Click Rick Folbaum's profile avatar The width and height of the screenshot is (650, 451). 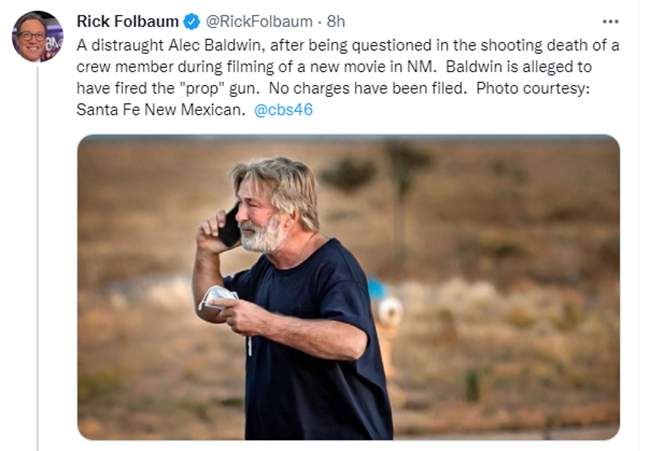click(x=37, y=37)
